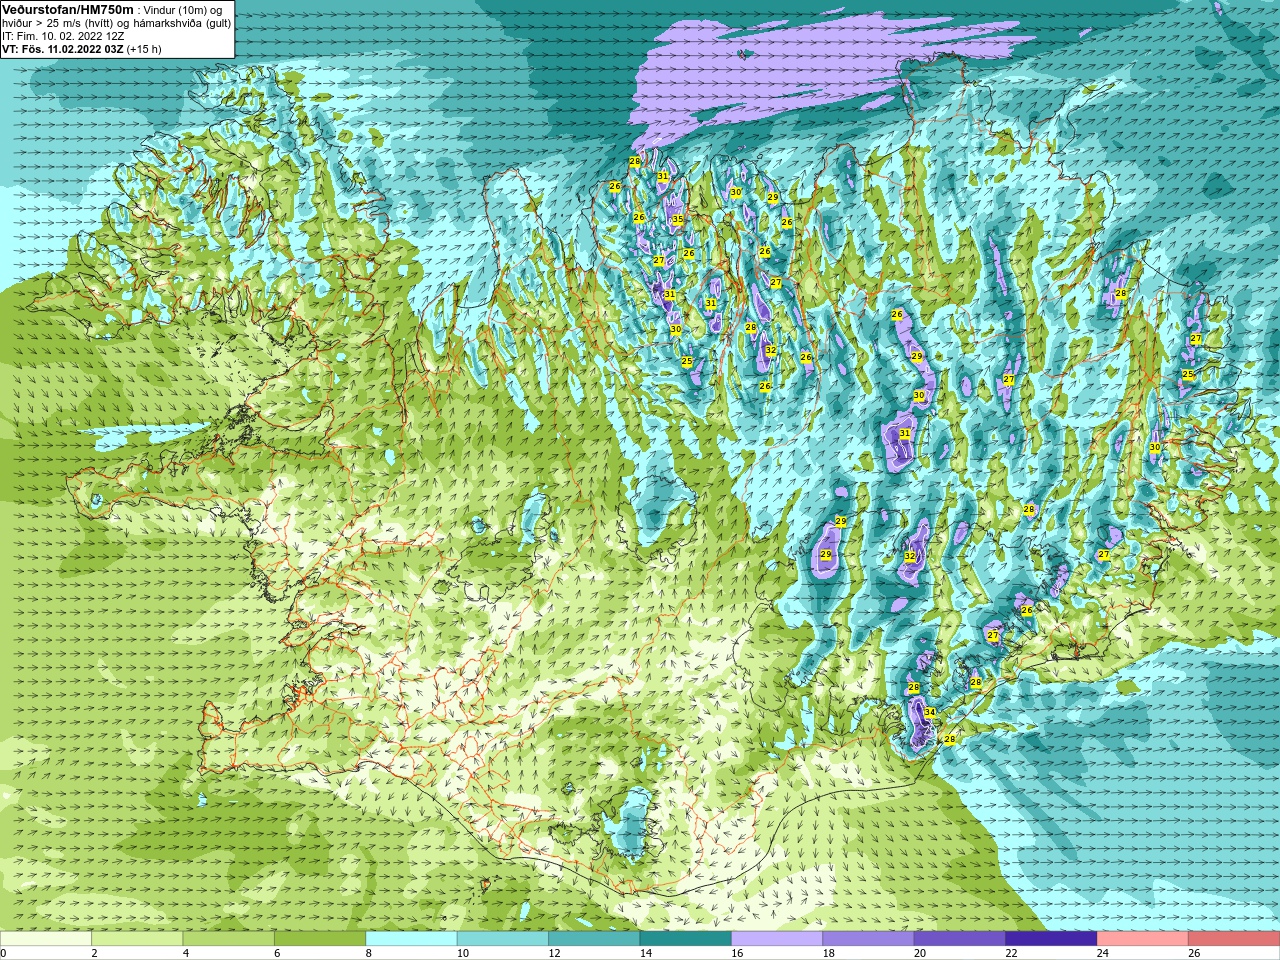Click the pale yellow 0–2 m/s legend swatch
The width and height of the screenshot is (1280, 960).
tap(46, 939)
